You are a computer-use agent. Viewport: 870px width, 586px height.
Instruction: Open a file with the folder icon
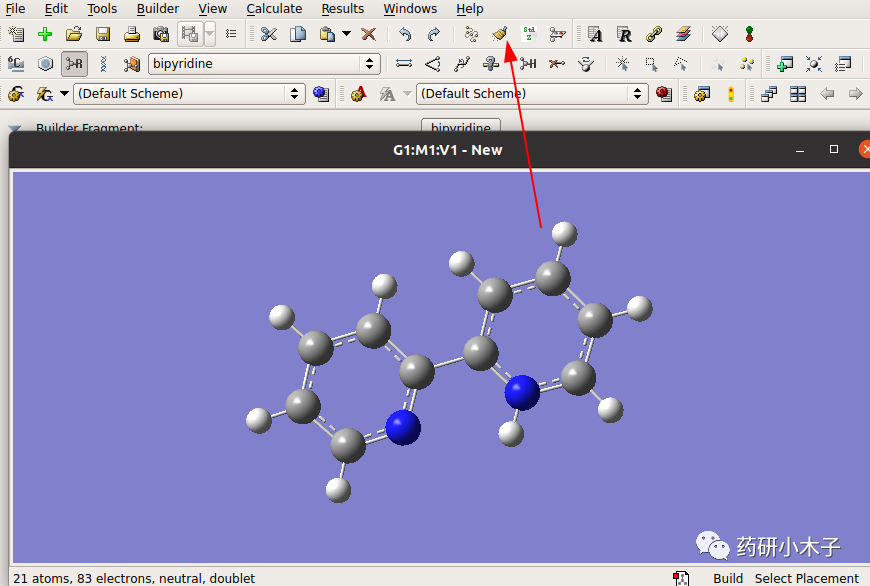point(74,34)
